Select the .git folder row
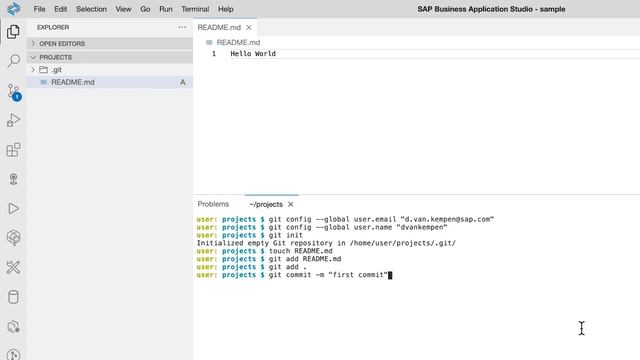 pos(110,70)
